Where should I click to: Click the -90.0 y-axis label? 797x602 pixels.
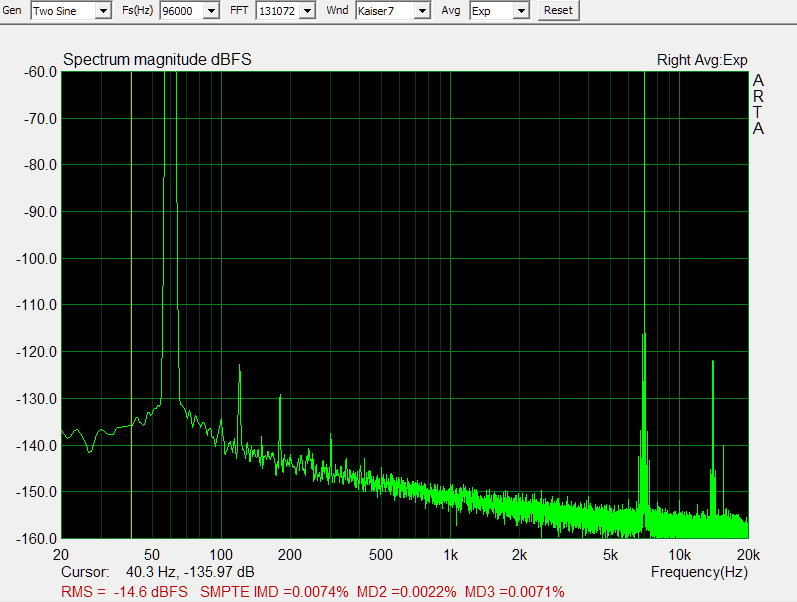(x=41, y=212)
